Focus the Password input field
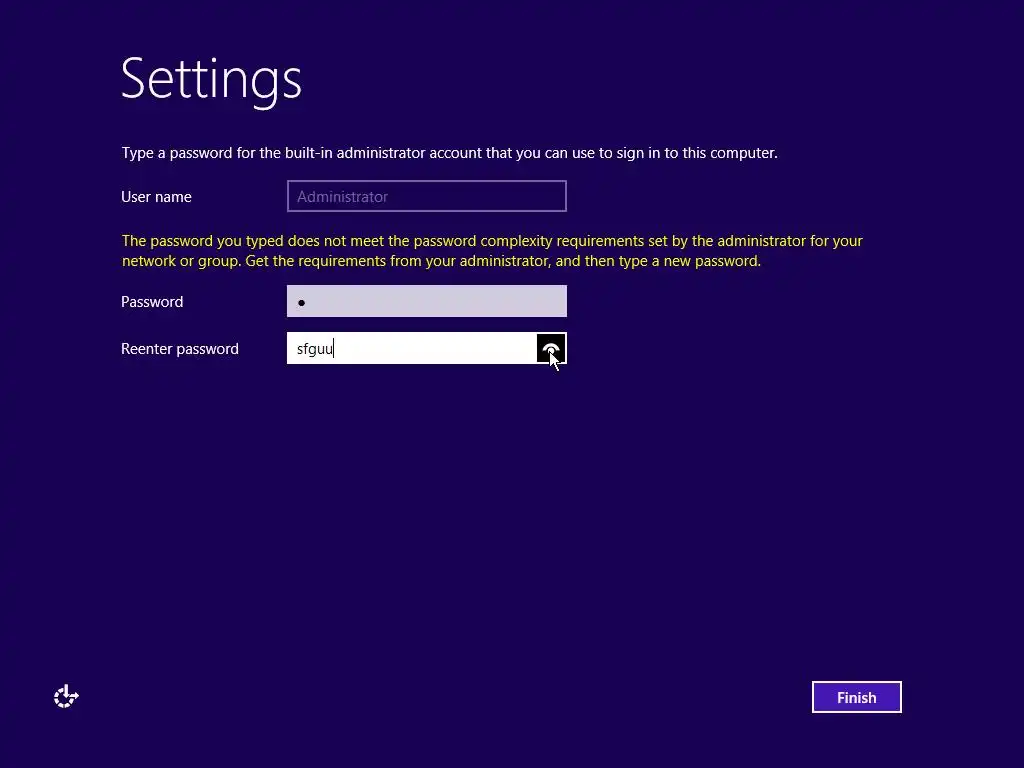 tap(426, 301)
